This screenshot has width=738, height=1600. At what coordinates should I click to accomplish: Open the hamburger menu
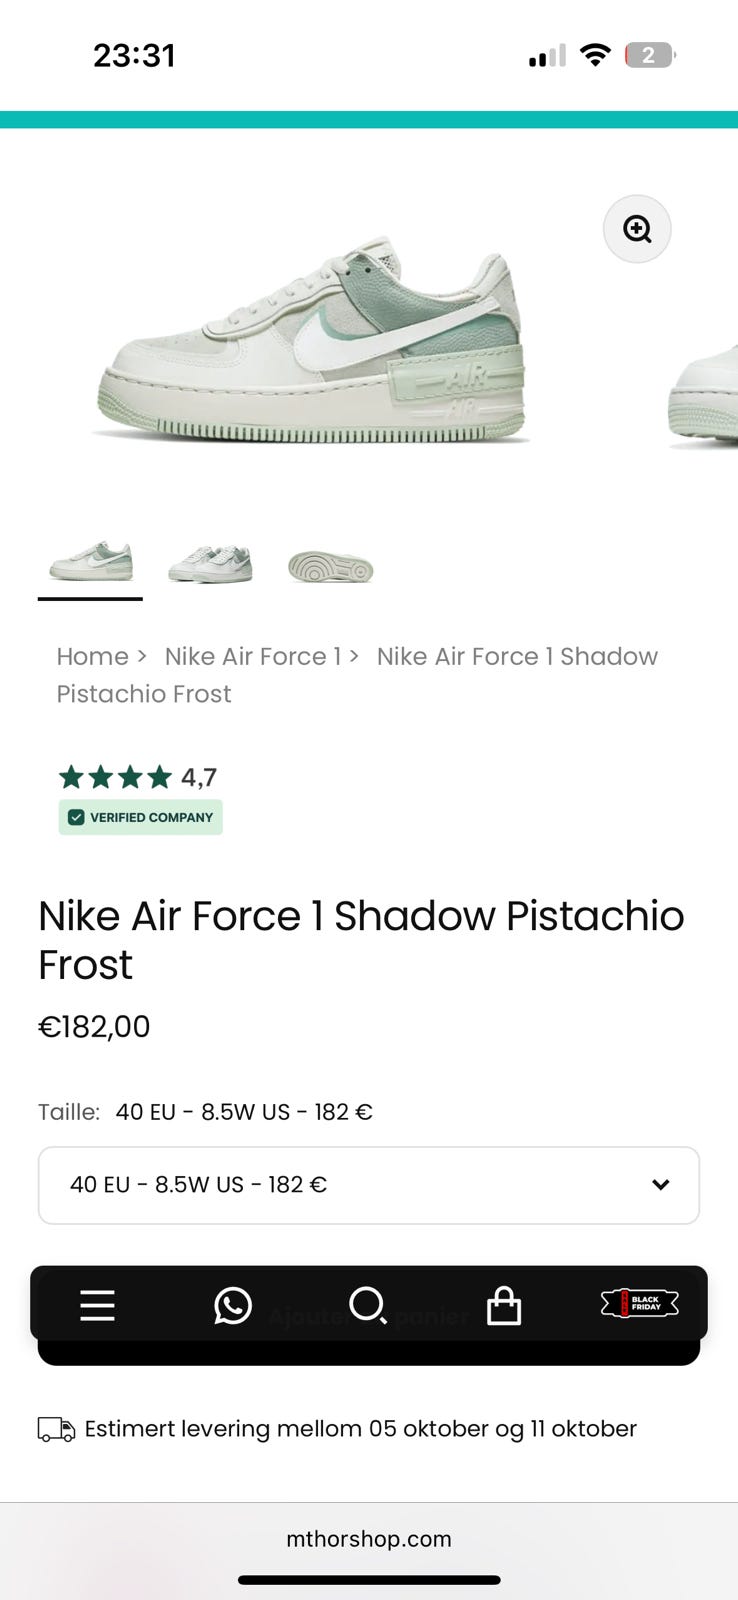tap(97, 1305)
